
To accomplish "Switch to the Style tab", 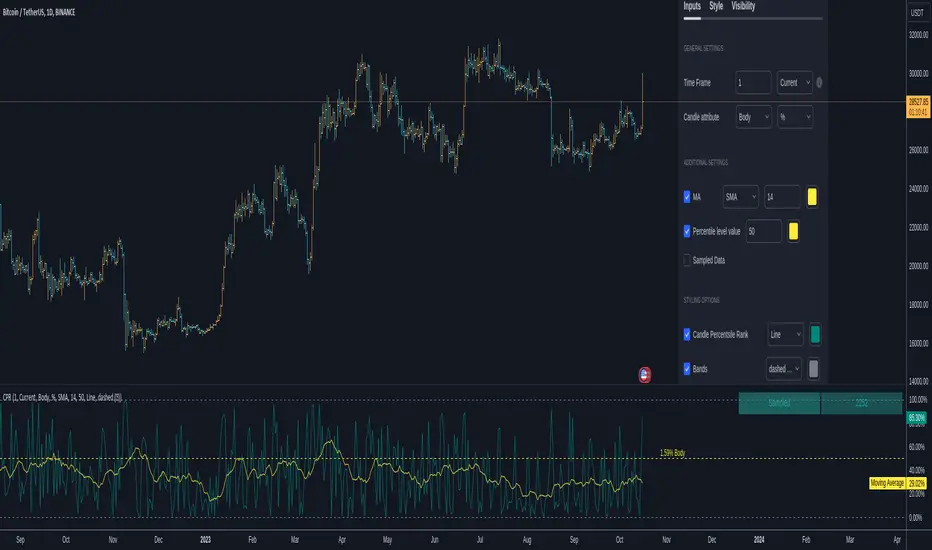I will tap(716, 7).
